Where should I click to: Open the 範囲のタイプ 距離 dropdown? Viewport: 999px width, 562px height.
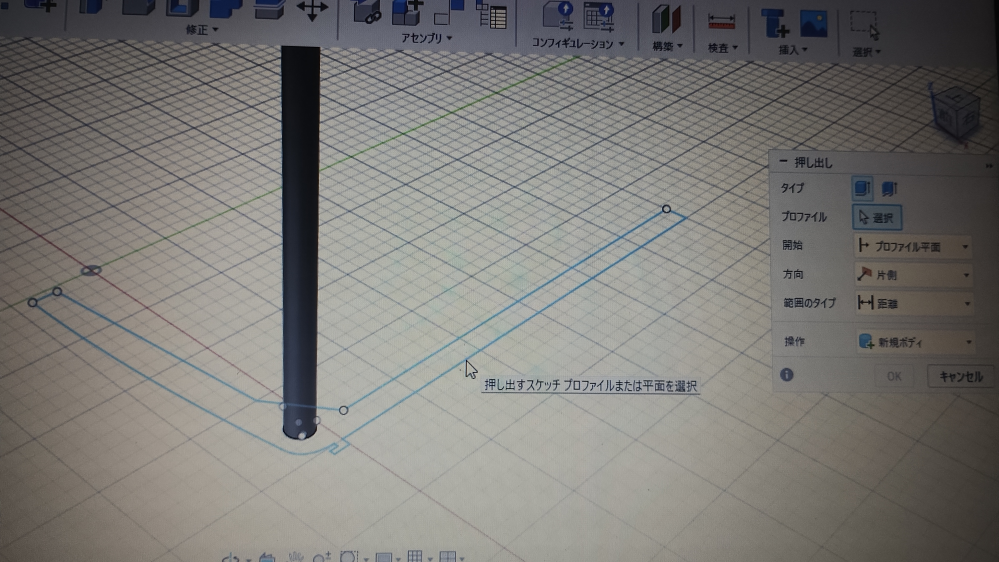click(x=913, y=303)
